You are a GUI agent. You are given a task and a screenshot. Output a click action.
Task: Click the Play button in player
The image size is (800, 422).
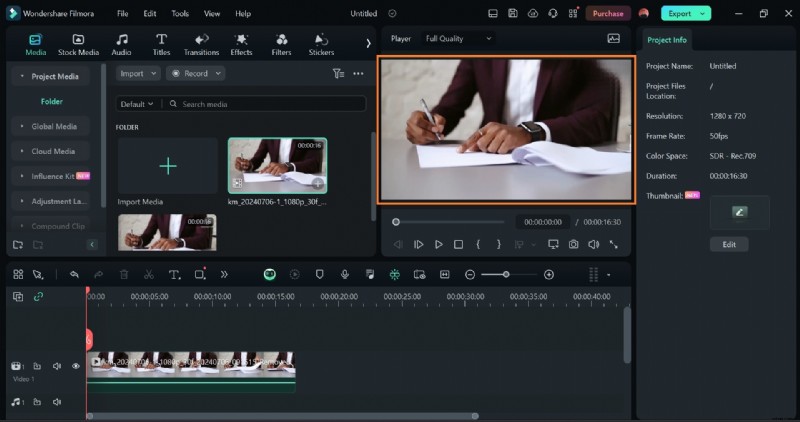(438, 244)
